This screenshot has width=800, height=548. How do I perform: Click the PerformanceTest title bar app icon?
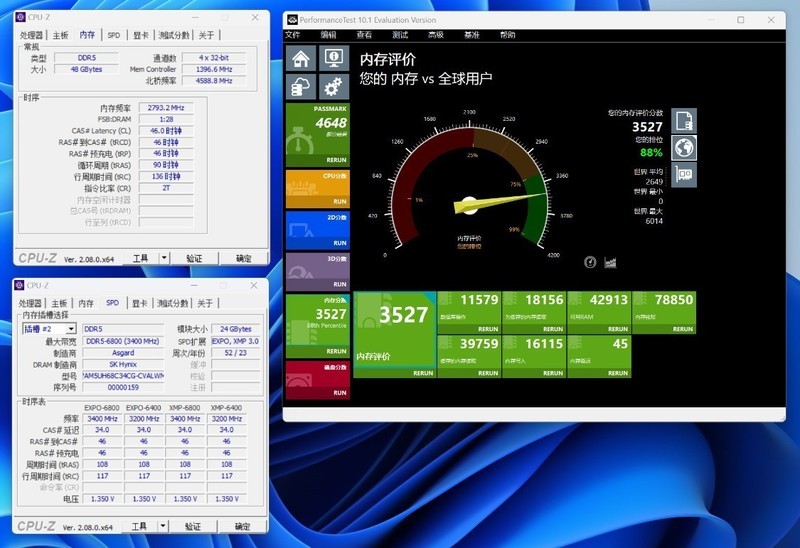(292, 20)
